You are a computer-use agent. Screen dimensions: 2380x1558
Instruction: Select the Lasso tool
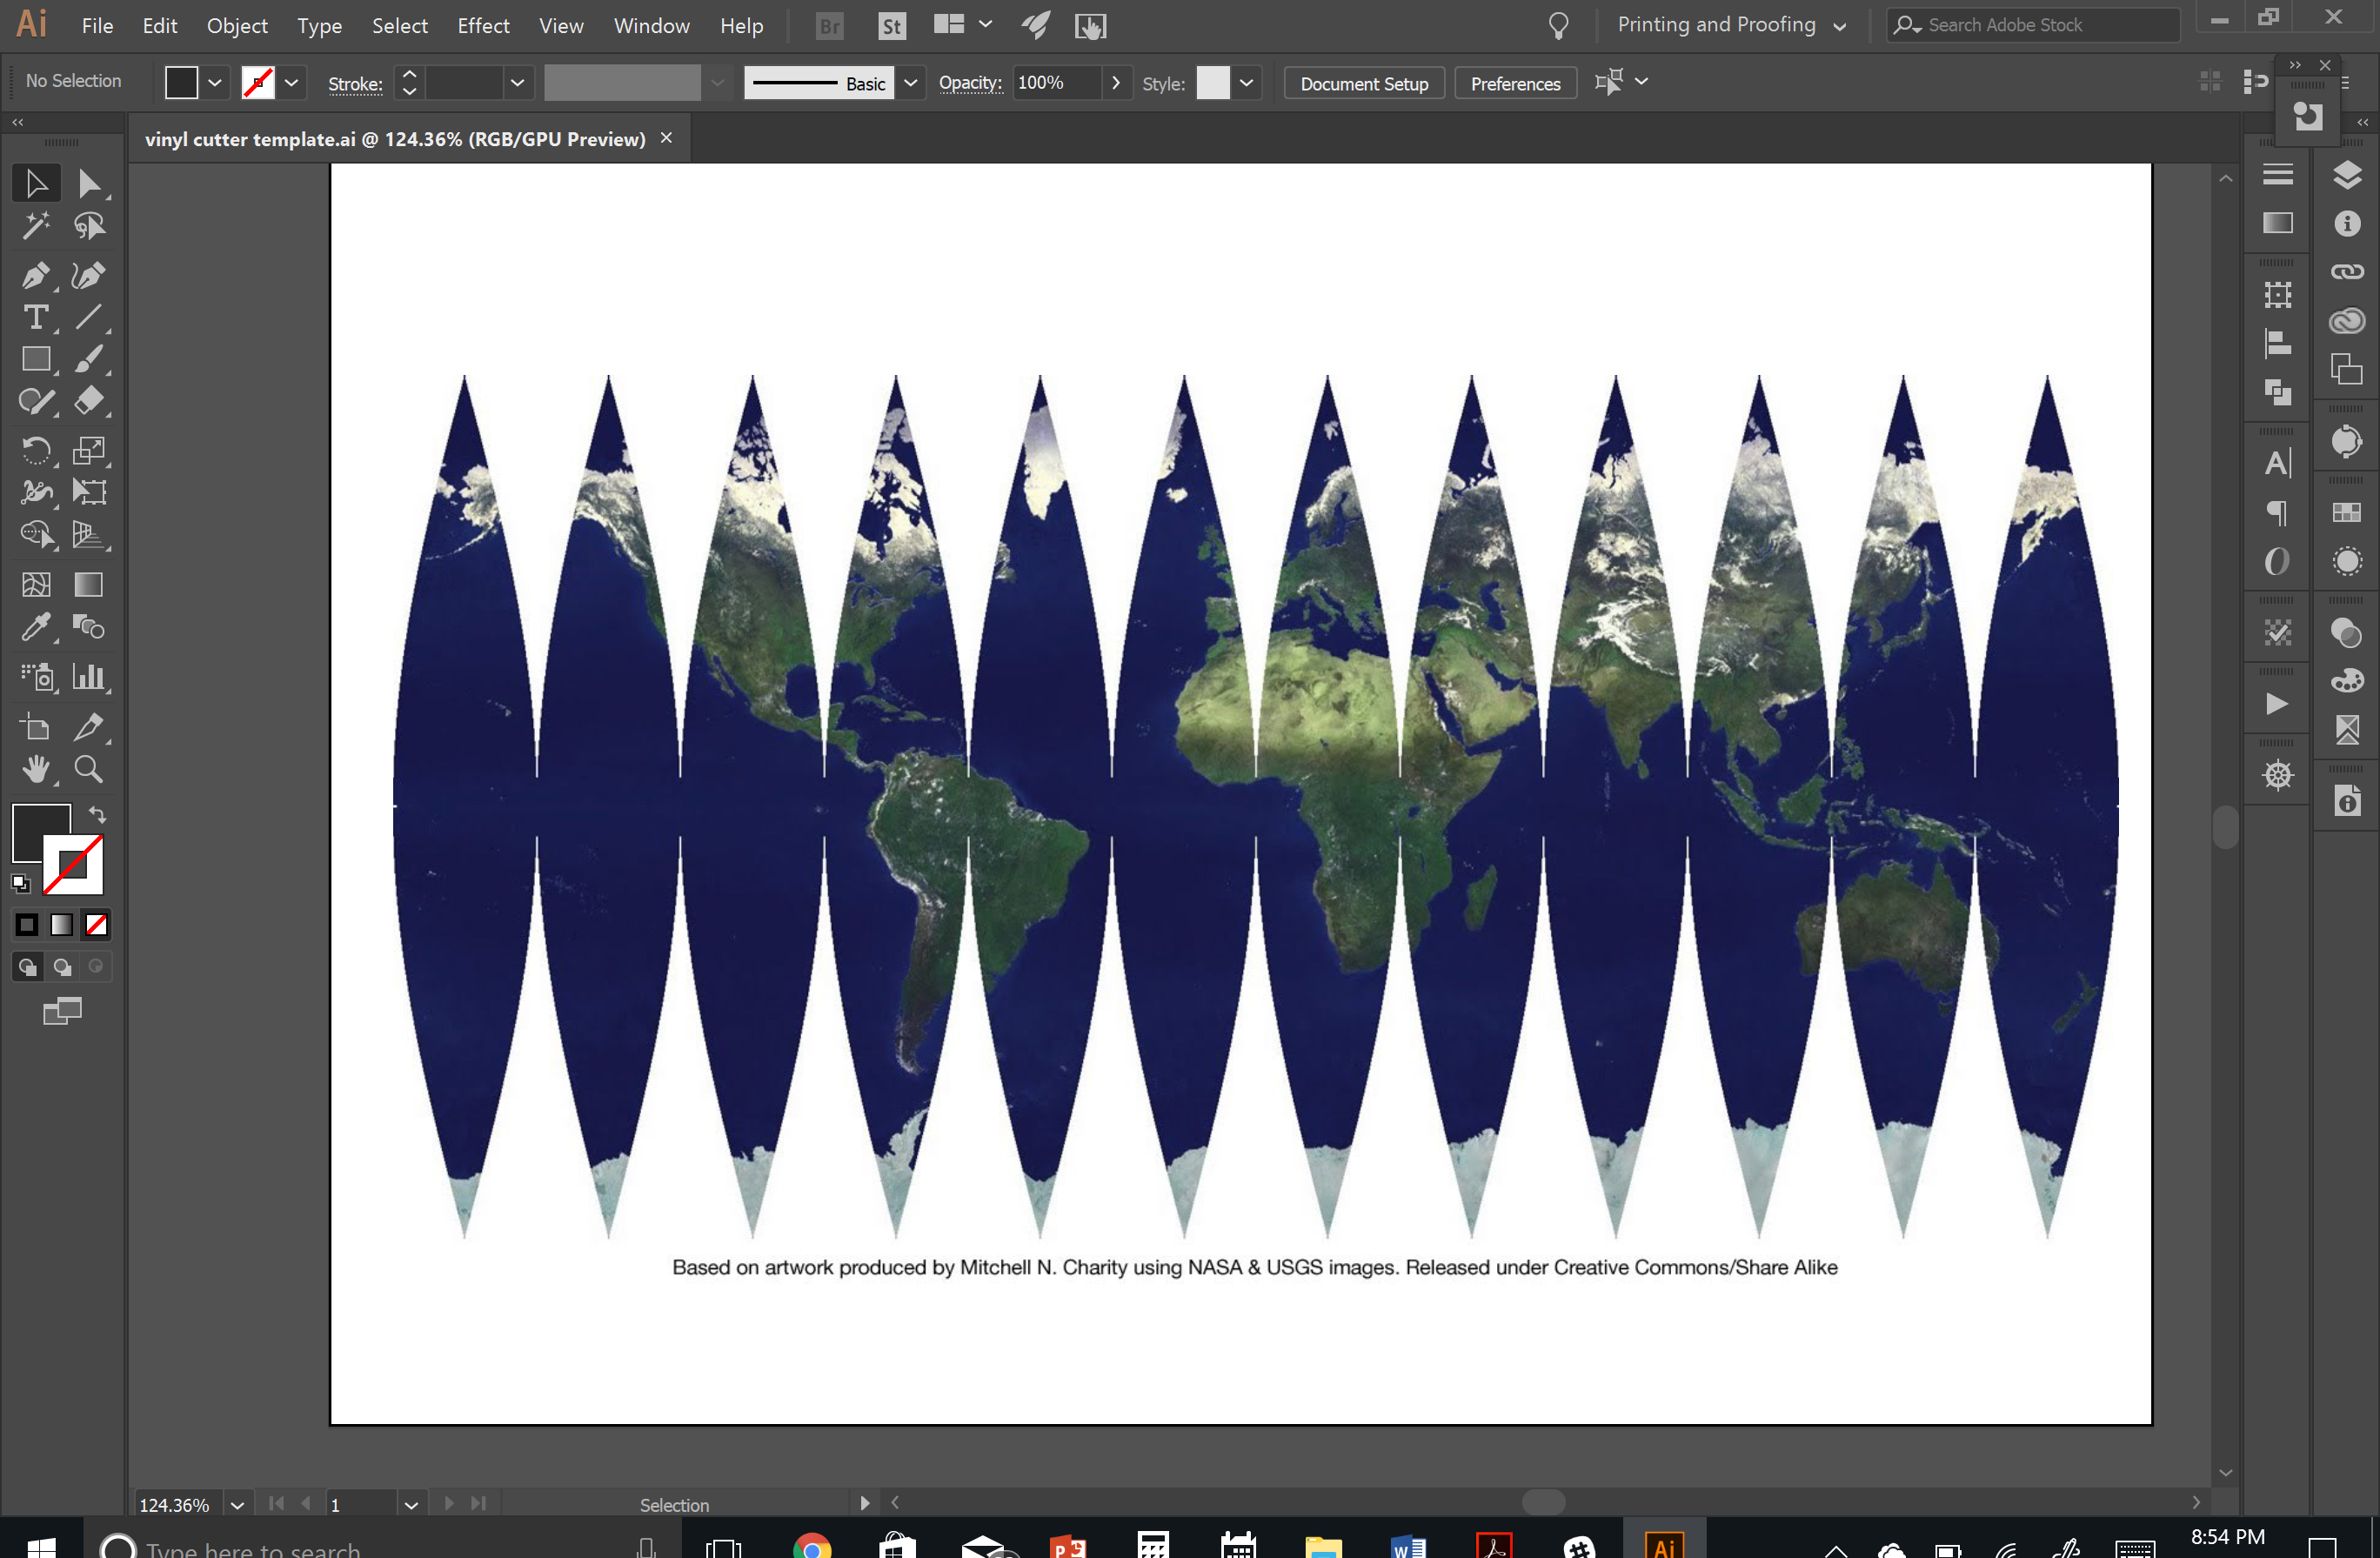coord(89,227)
